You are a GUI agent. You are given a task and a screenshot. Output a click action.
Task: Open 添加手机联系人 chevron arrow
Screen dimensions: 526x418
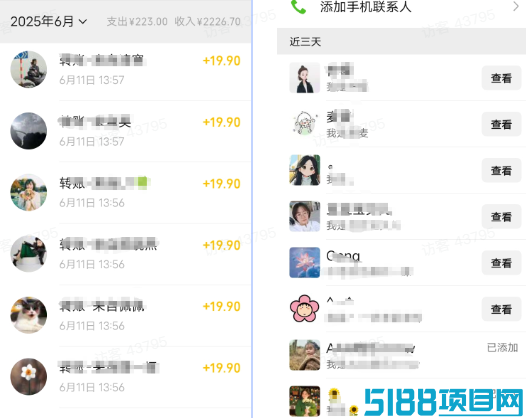pos(516,6)
